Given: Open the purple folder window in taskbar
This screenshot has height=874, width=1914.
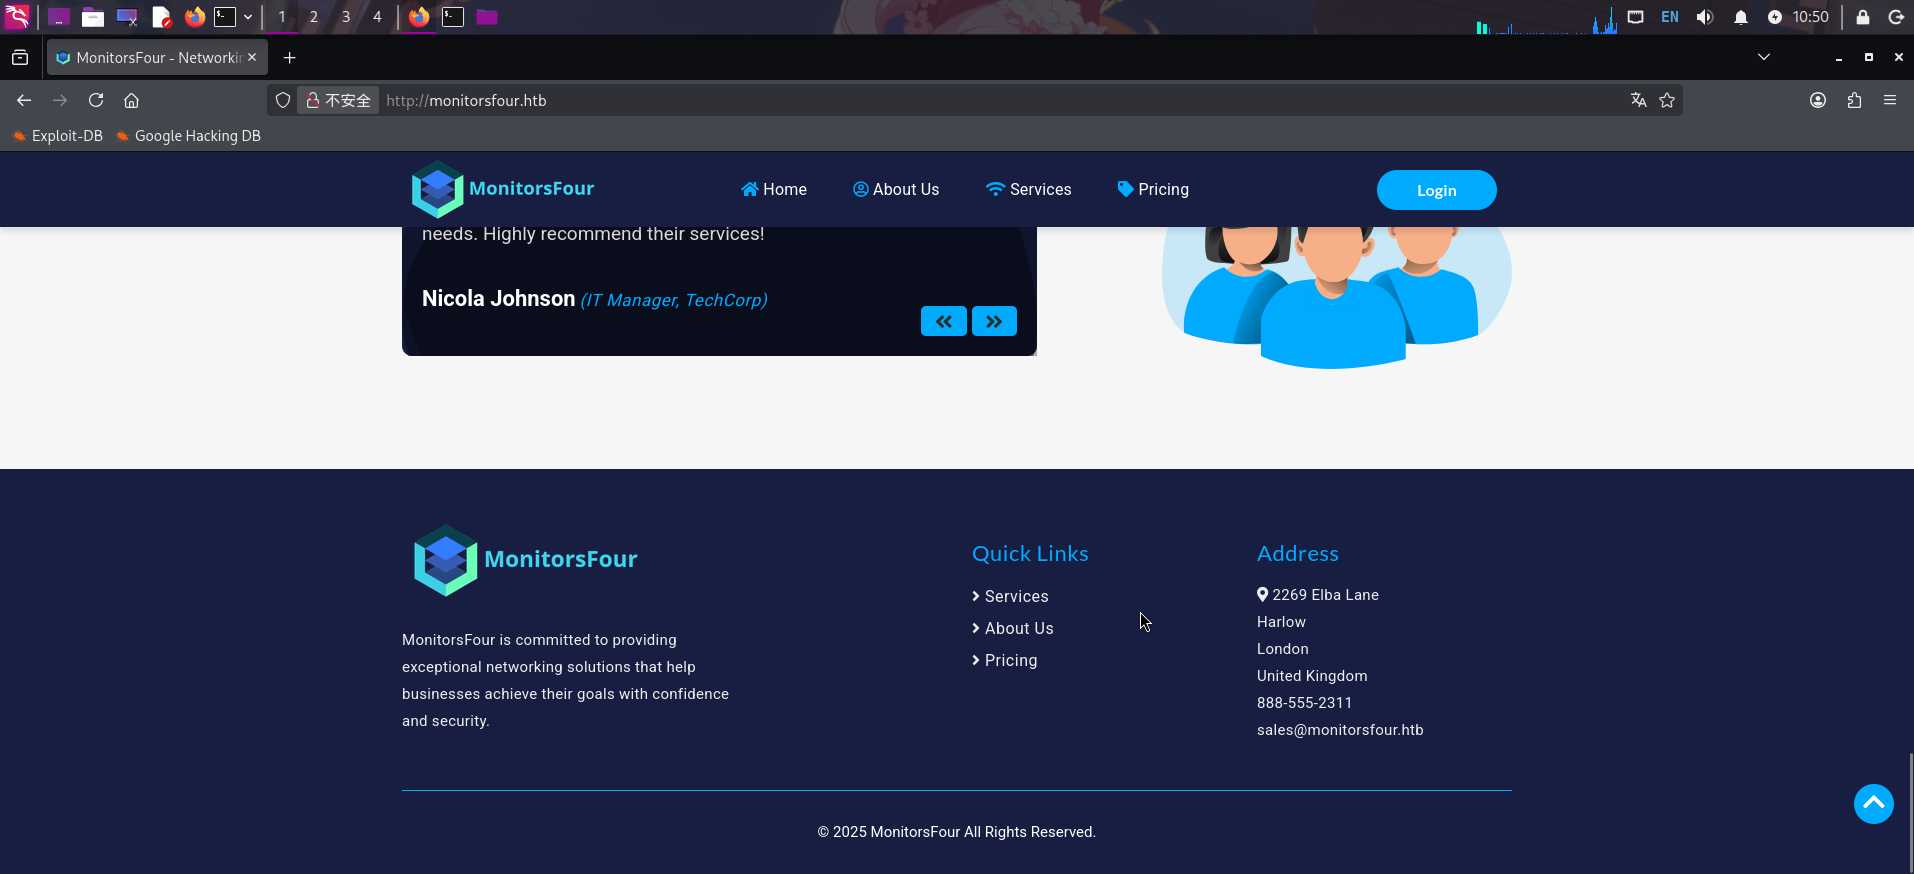Looking at the screenshot, I should point(487,17).
